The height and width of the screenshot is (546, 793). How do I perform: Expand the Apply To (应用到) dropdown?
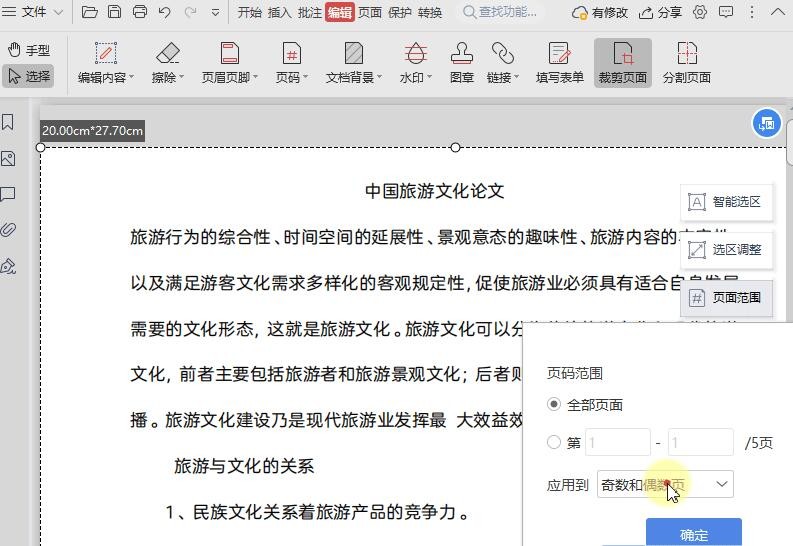coord(665,485)
